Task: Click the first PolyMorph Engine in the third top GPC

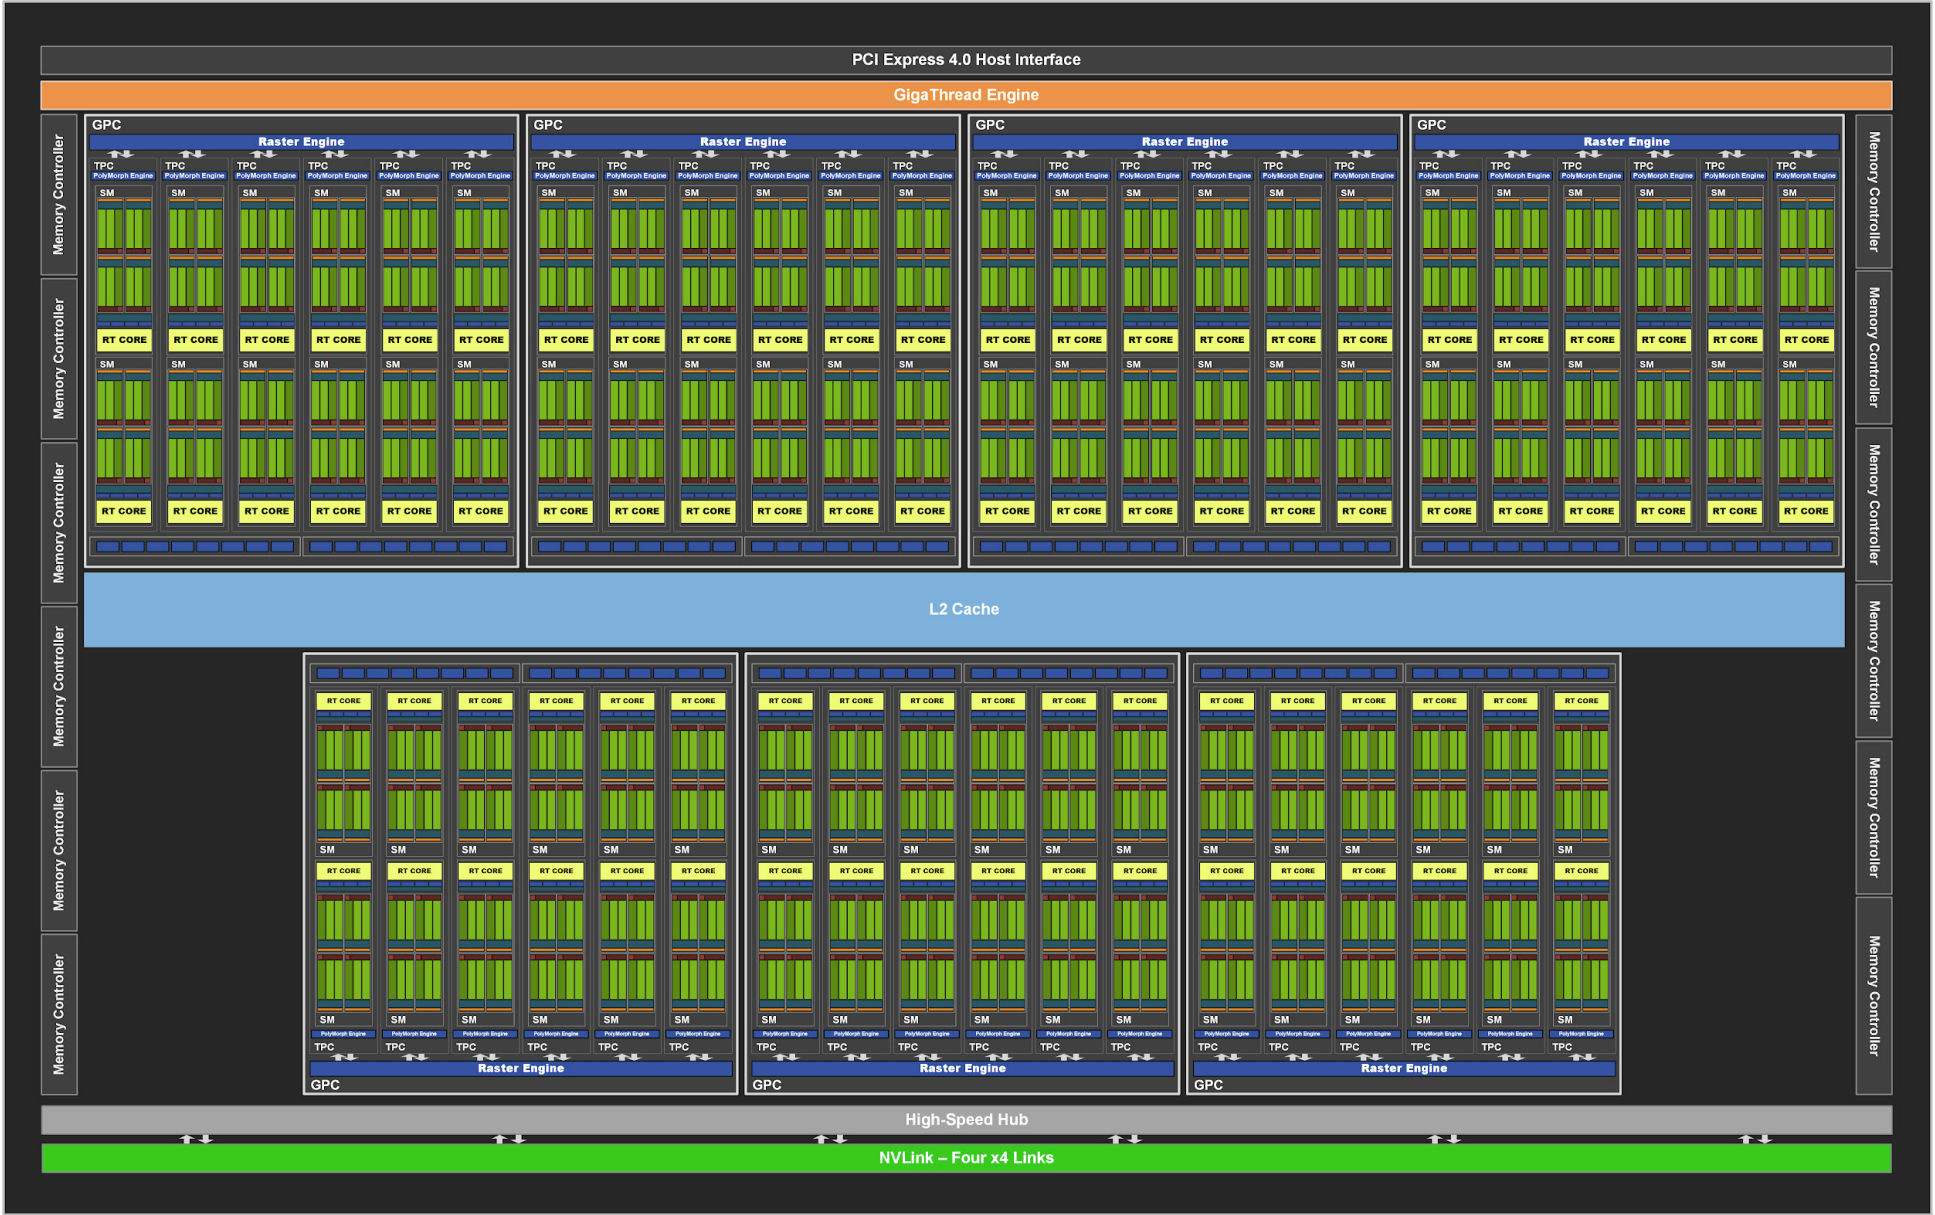Action: (x=1006, y=176)
